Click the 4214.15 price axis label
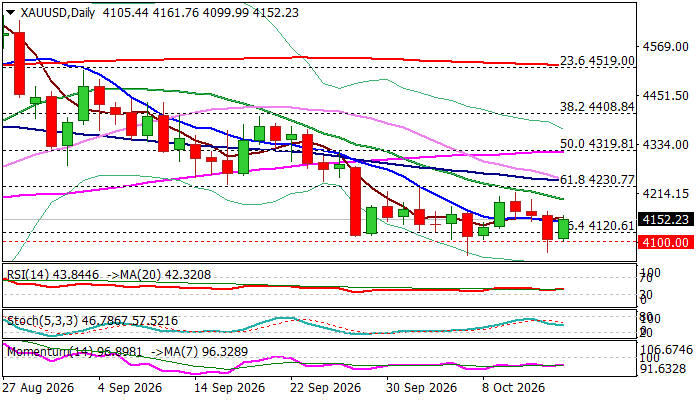 (665, 194)
